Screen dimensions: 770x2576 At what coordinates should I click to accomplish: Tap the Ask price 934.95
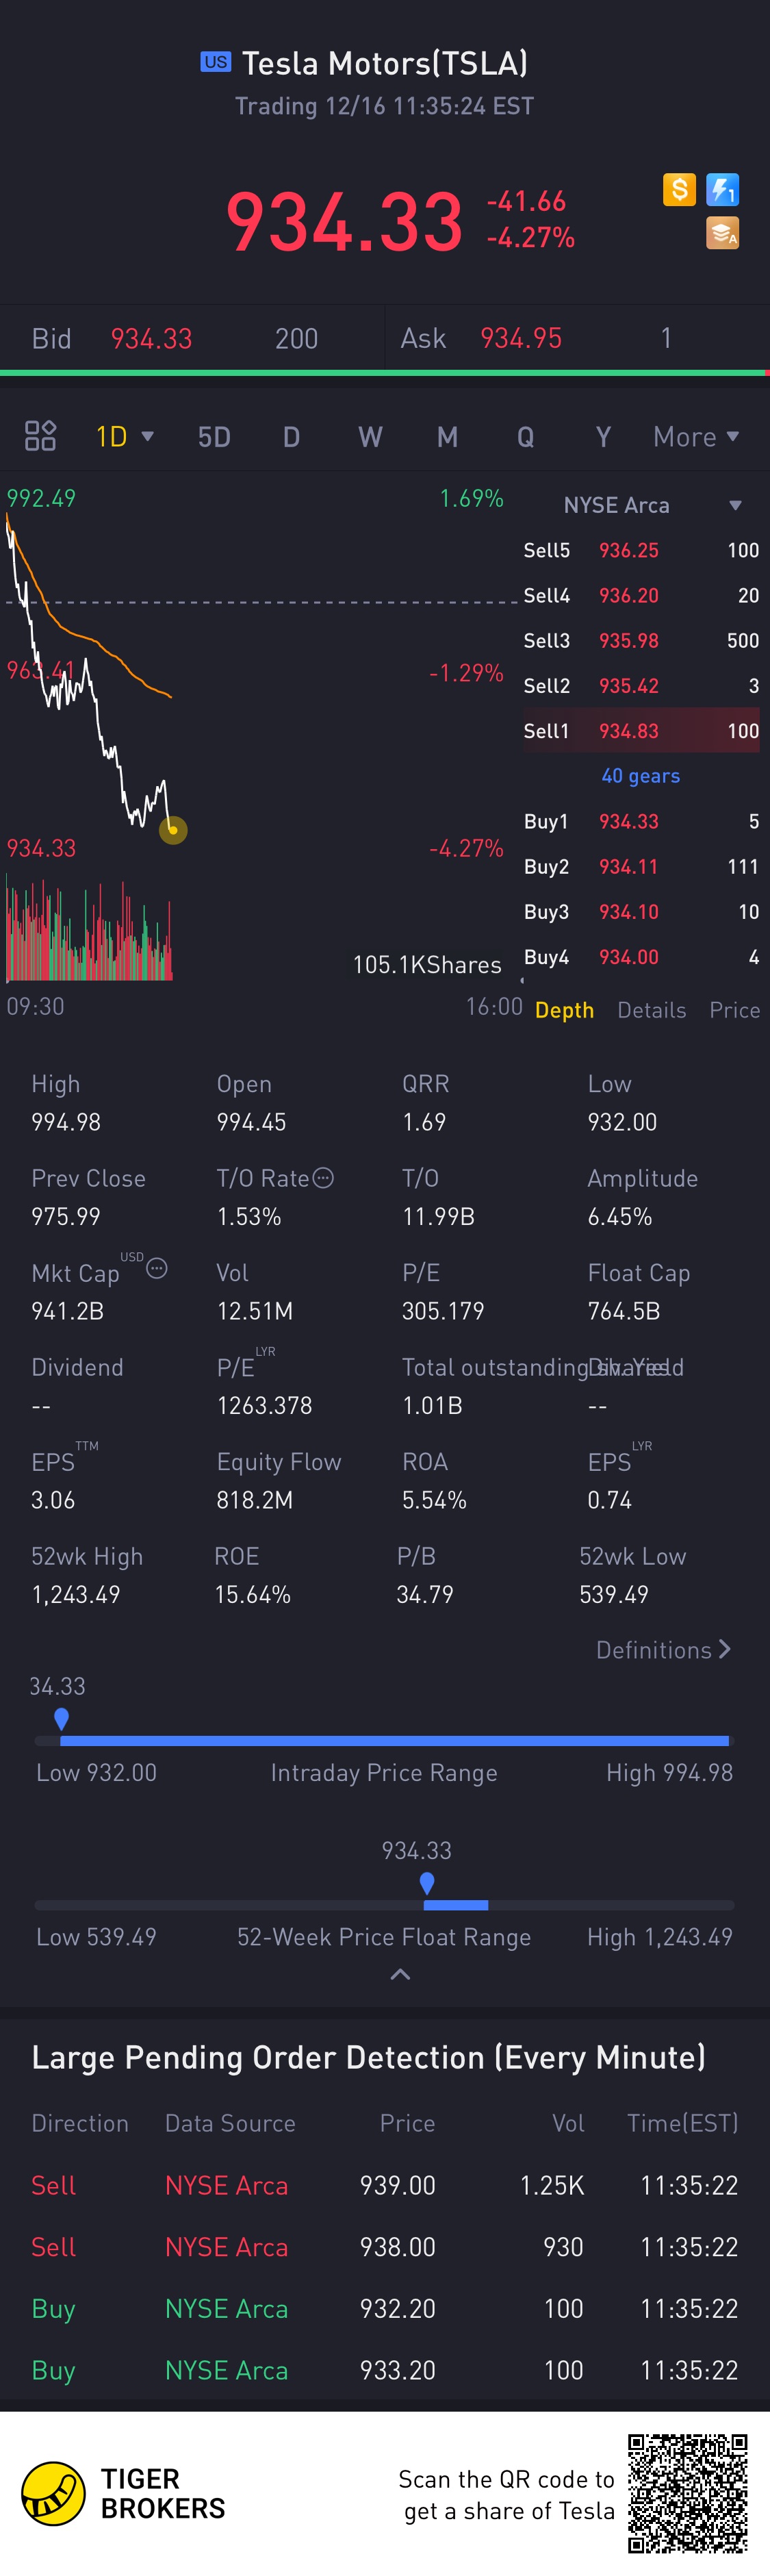521,339
